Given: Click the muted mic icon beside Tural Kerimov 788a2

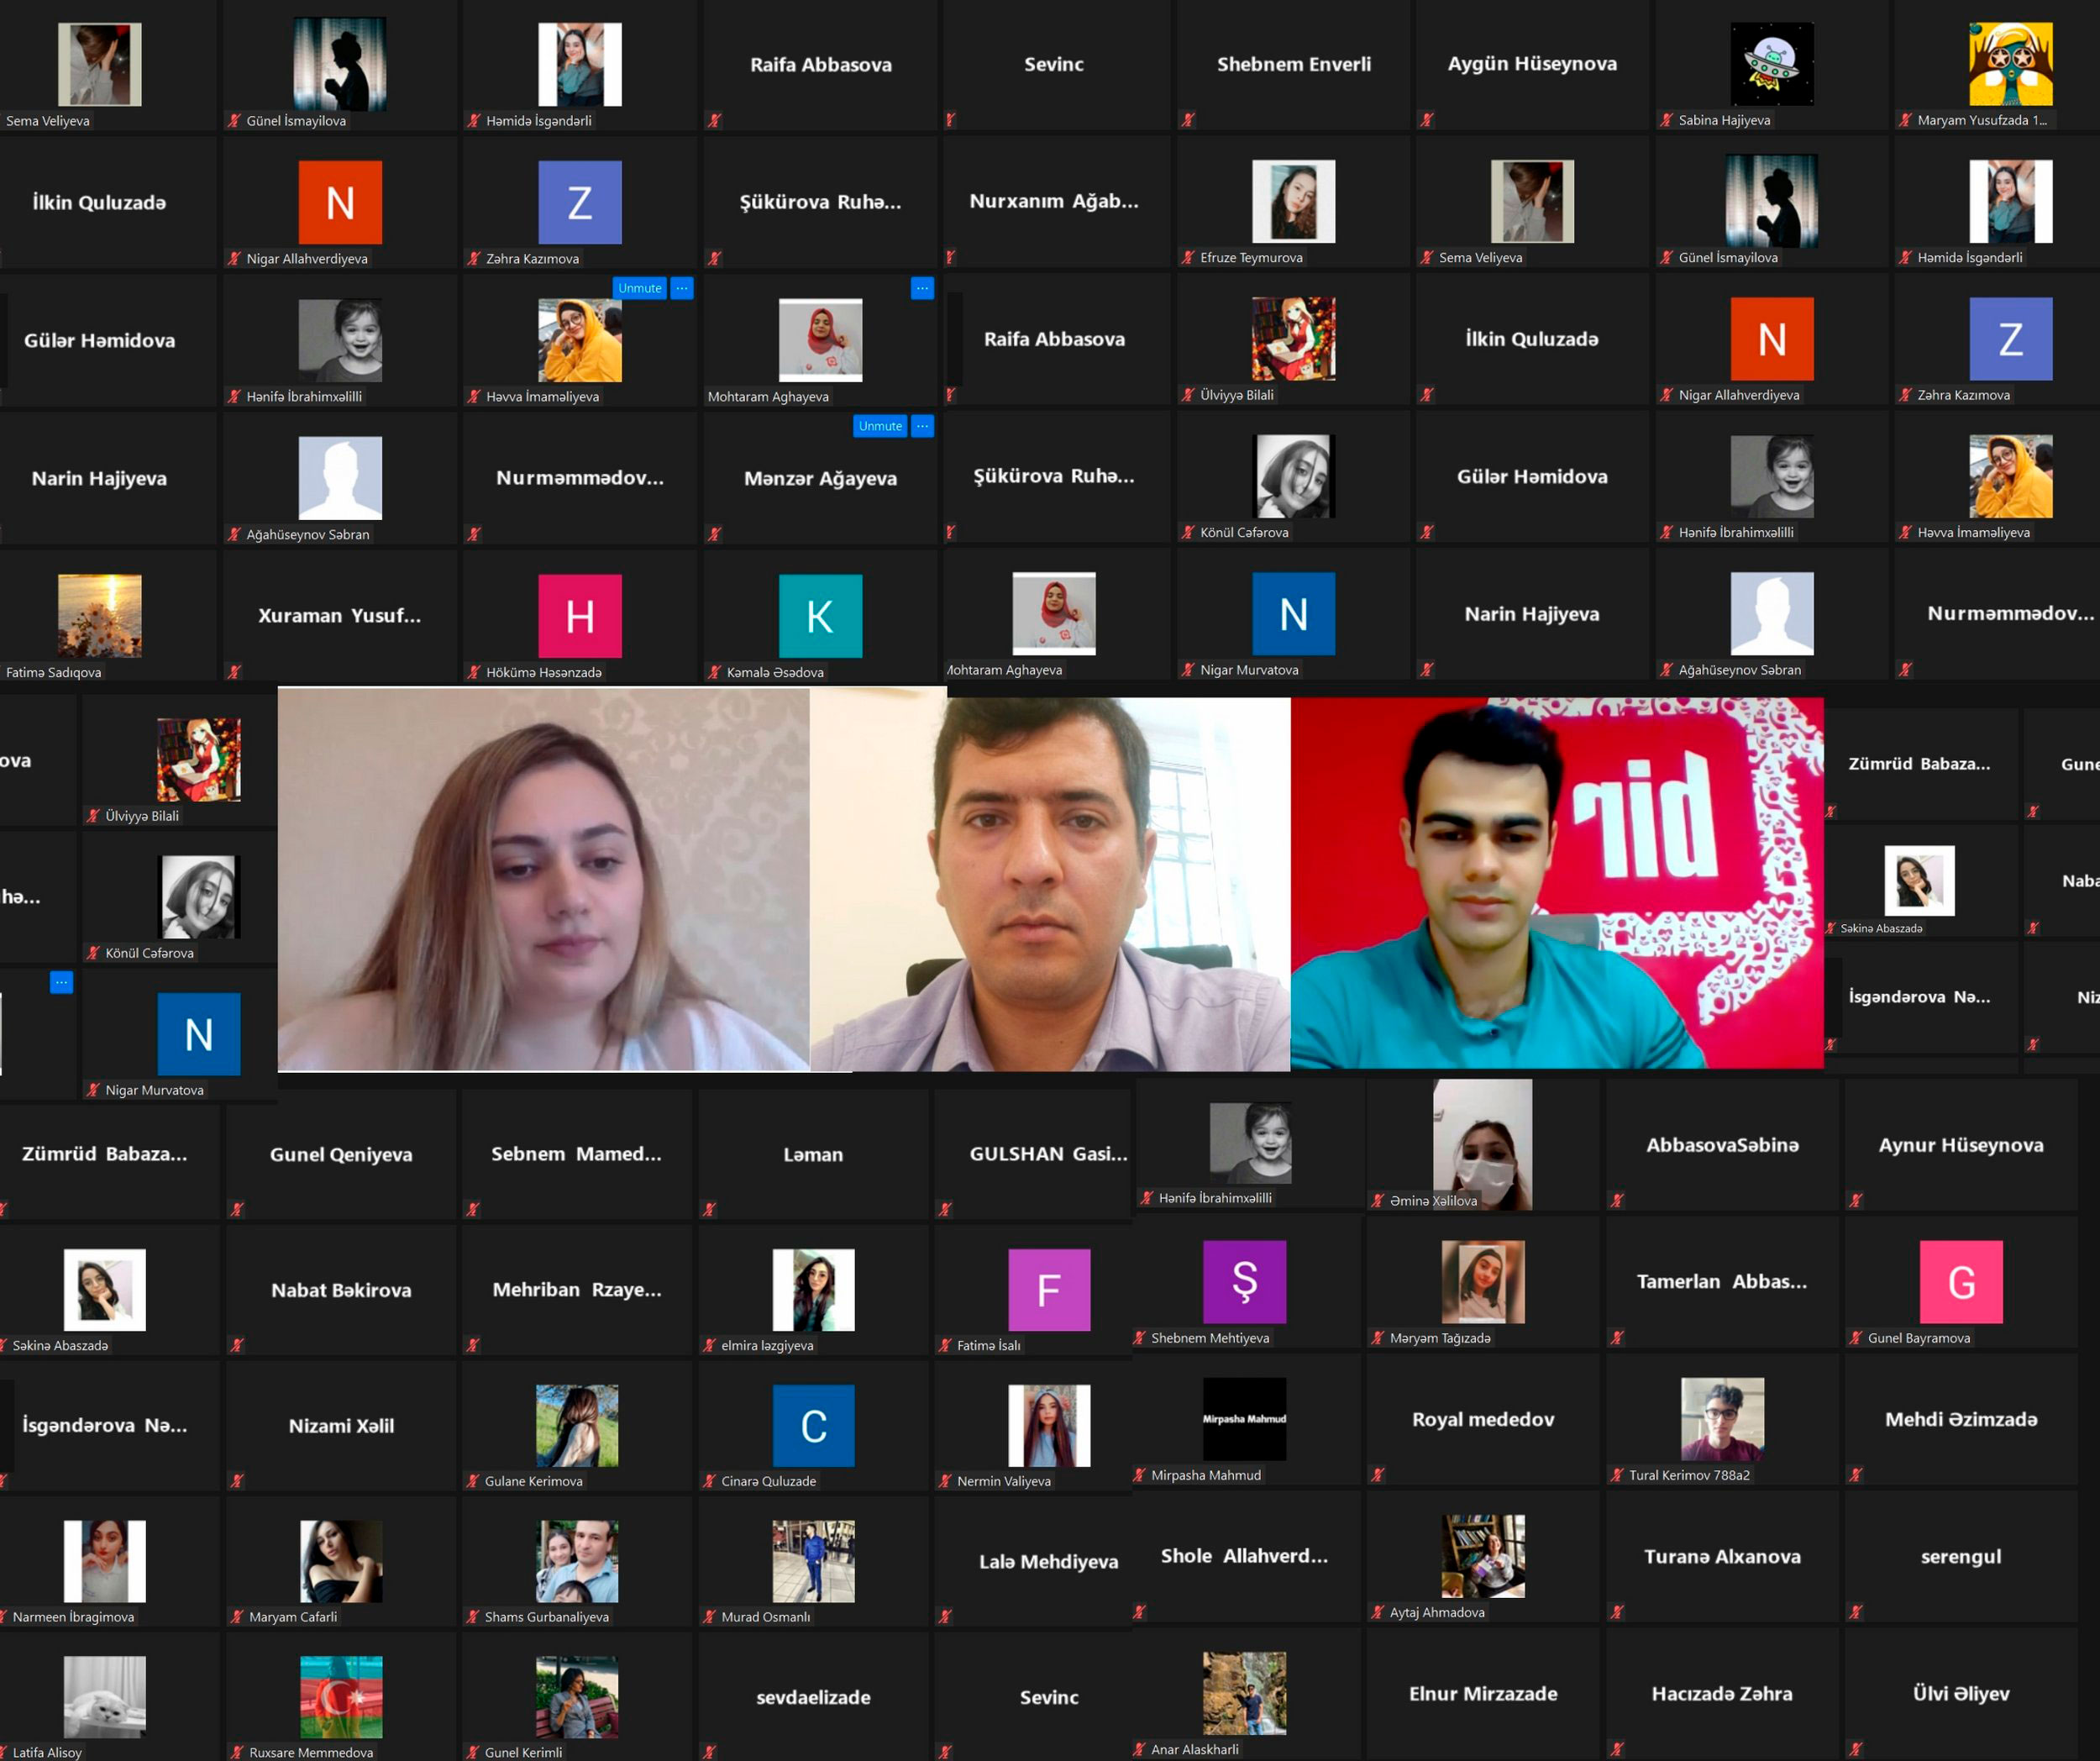Looking at the screenshot, I should coord(1617,1474).
